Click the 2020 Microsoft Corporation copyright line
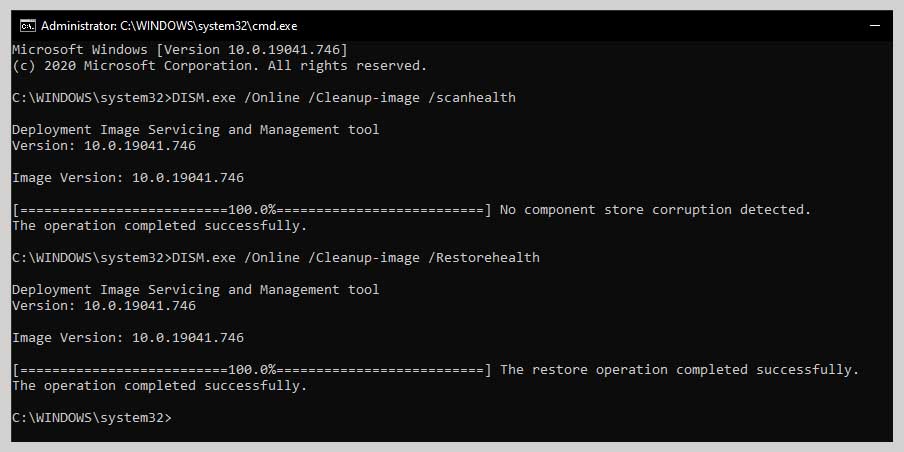904x452 pixels. point(219,66)
